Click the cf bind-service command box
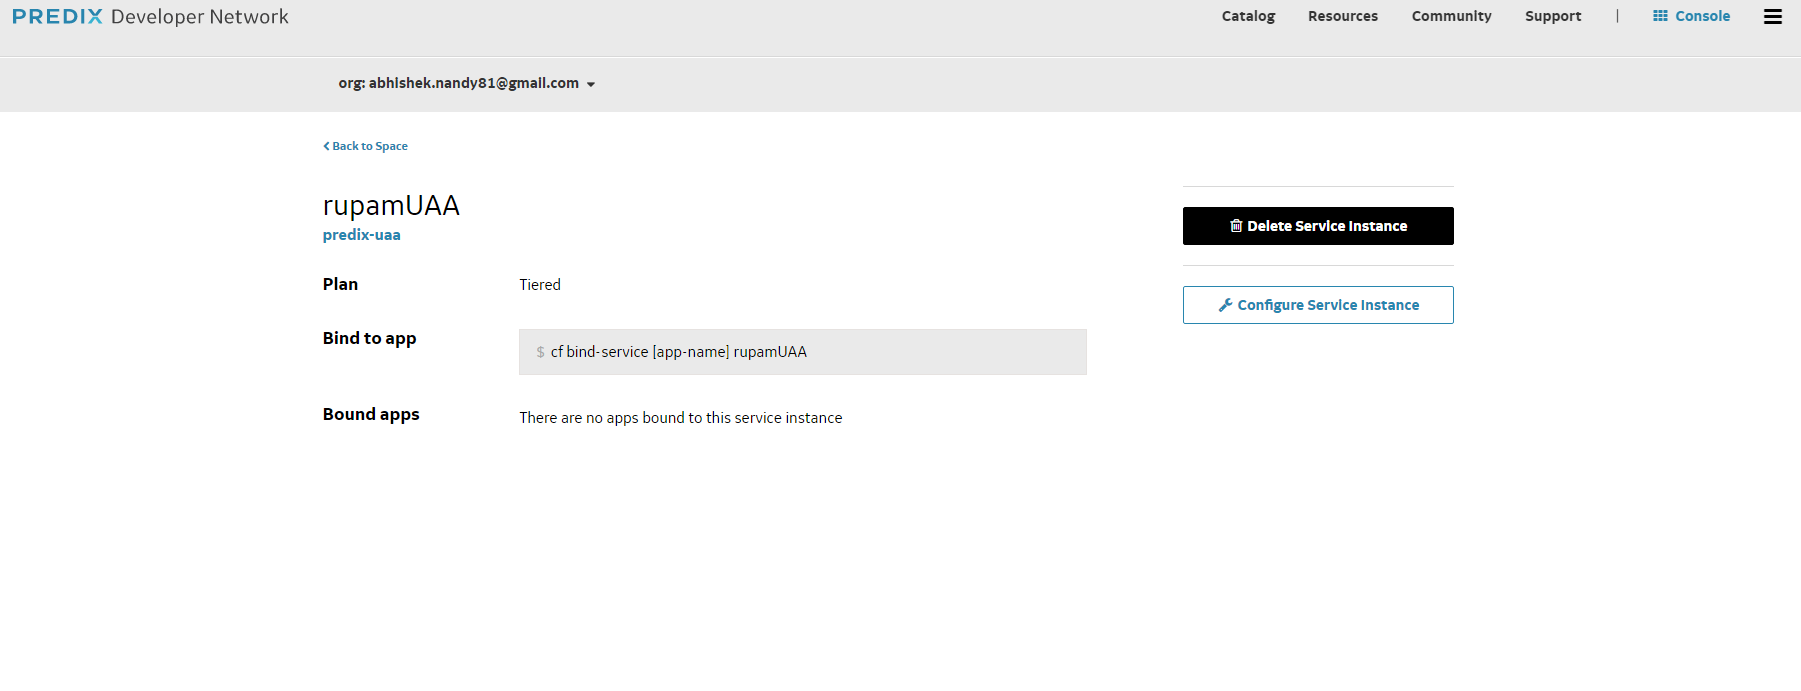Viewport: 1801px width, 691px height. coord(802,352)
